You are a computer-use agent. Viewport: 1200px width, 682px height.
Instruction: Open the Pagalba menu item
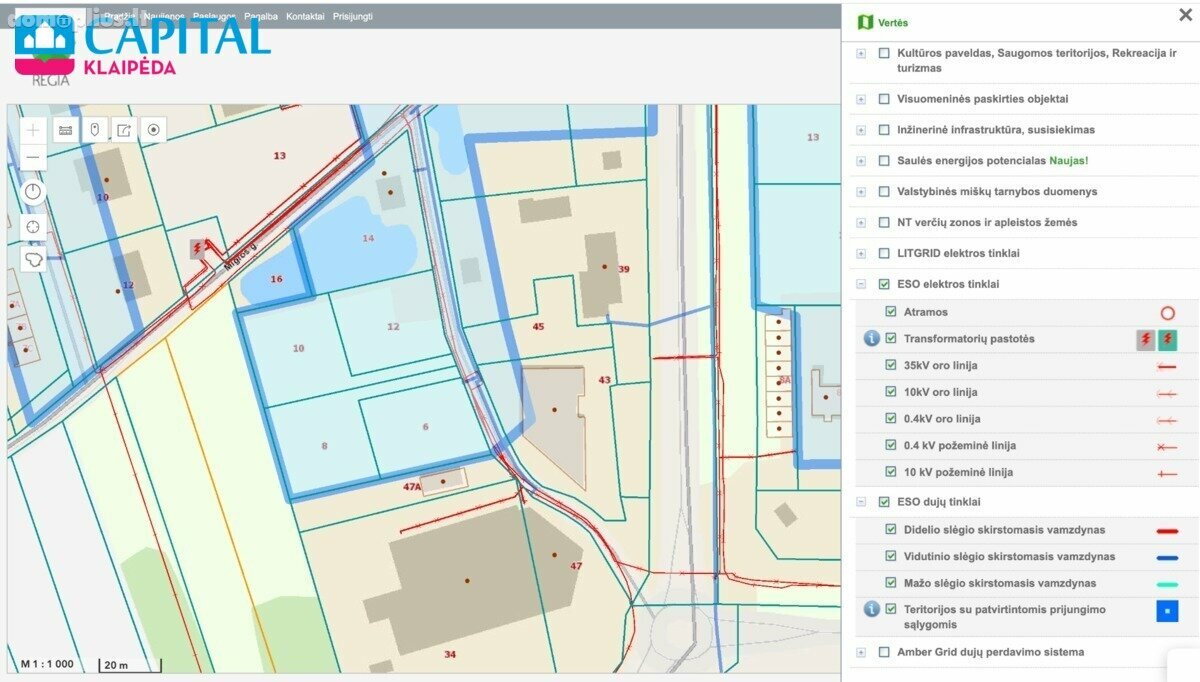(261, 16)
